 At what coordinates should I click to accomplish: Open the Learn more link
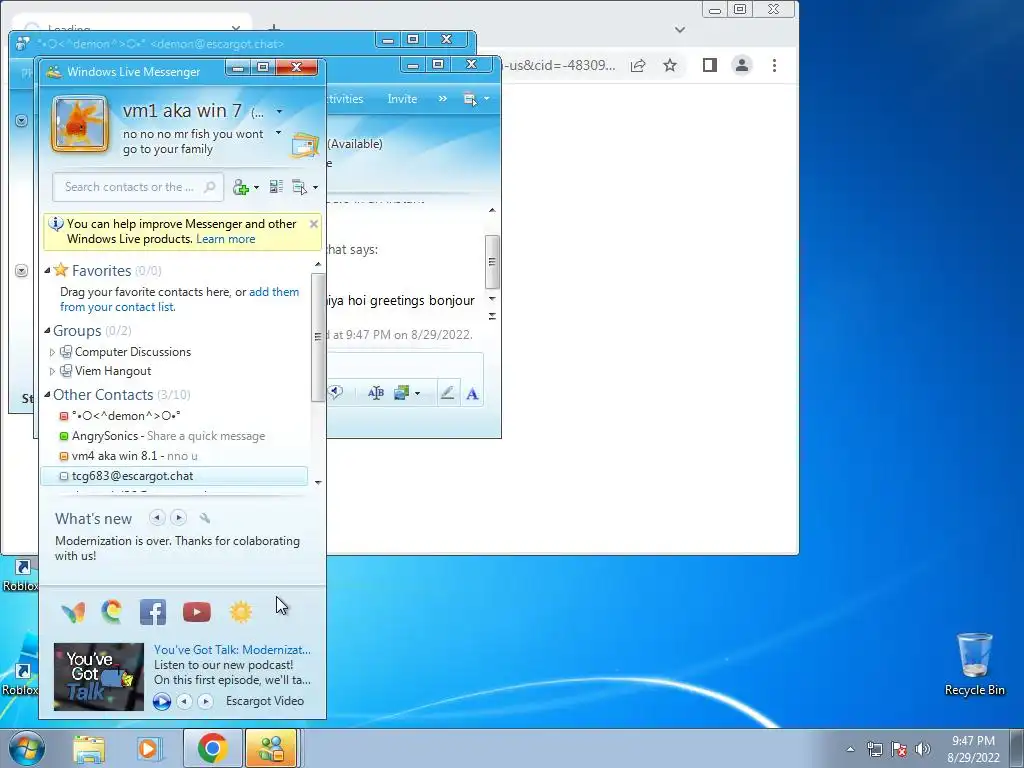click(225, 239)
